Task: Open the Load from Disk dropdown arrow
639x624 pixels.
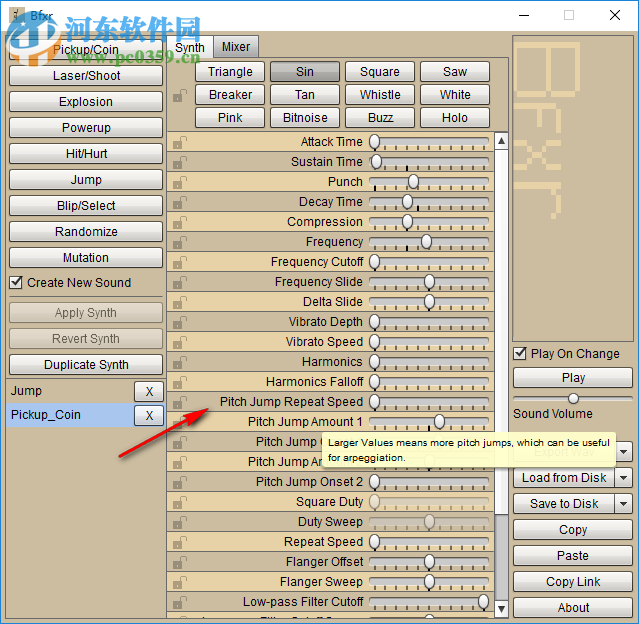Action: click(624, 477)
